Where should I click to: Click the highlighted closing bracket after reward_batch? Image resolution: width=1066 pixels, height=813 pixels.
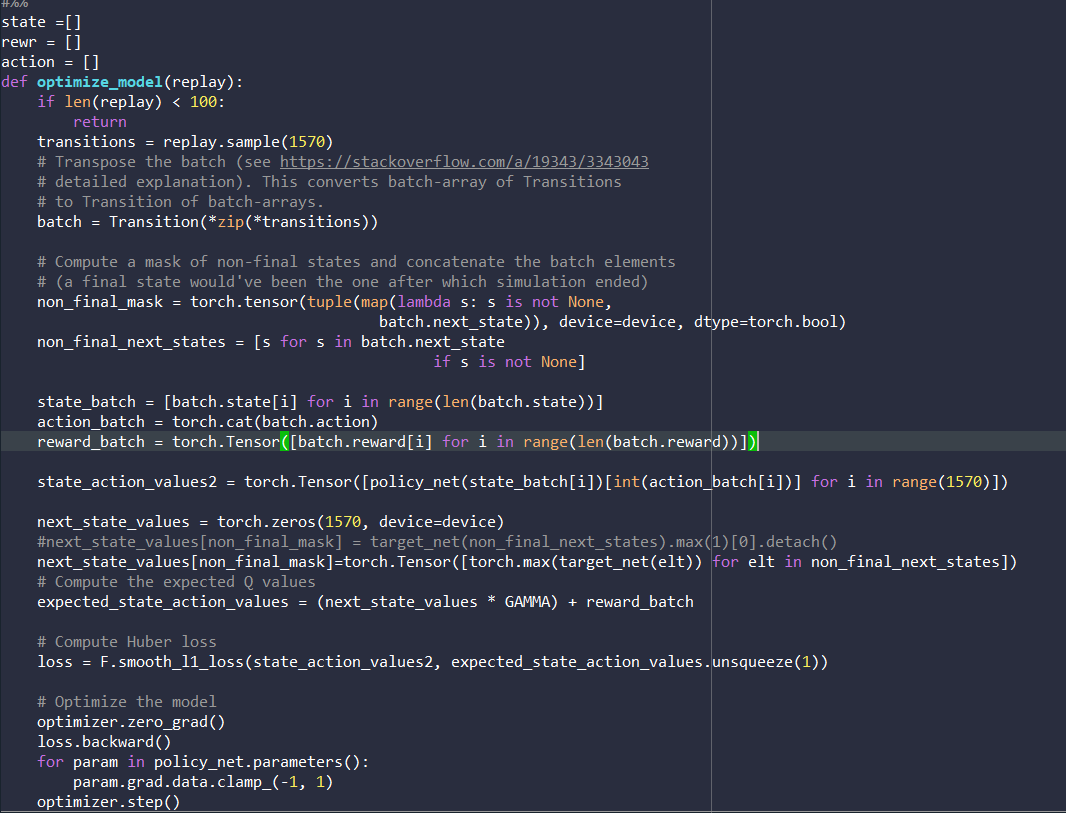tap(752, 442)
